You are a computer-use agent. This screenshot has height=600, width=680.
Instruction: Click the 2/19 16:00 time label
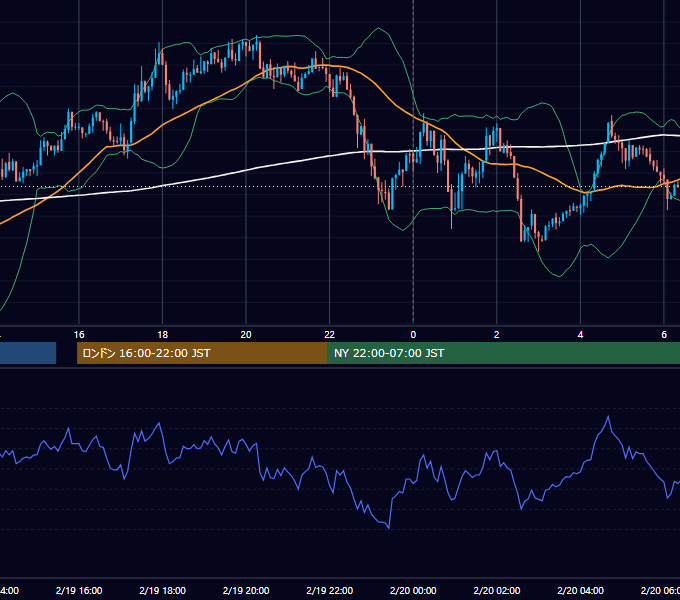(79, 590)
